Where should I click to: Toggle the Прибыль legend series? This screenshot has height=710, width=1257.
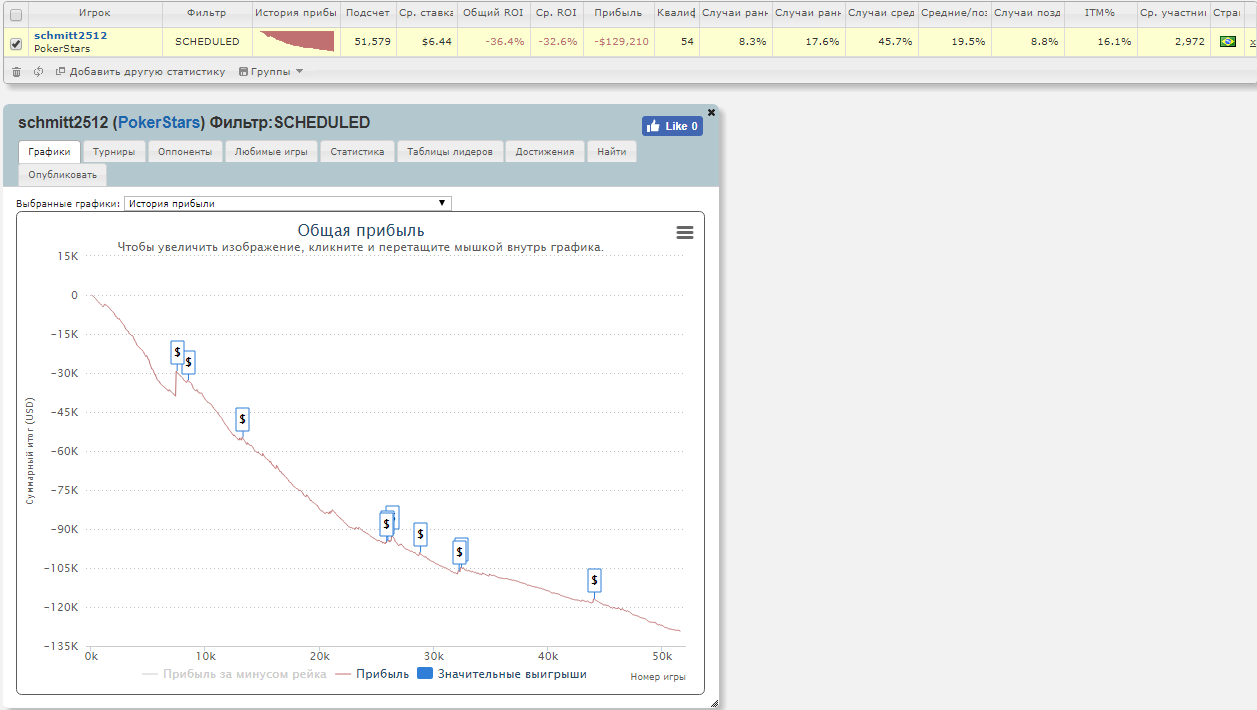click(x=372, y=674)
